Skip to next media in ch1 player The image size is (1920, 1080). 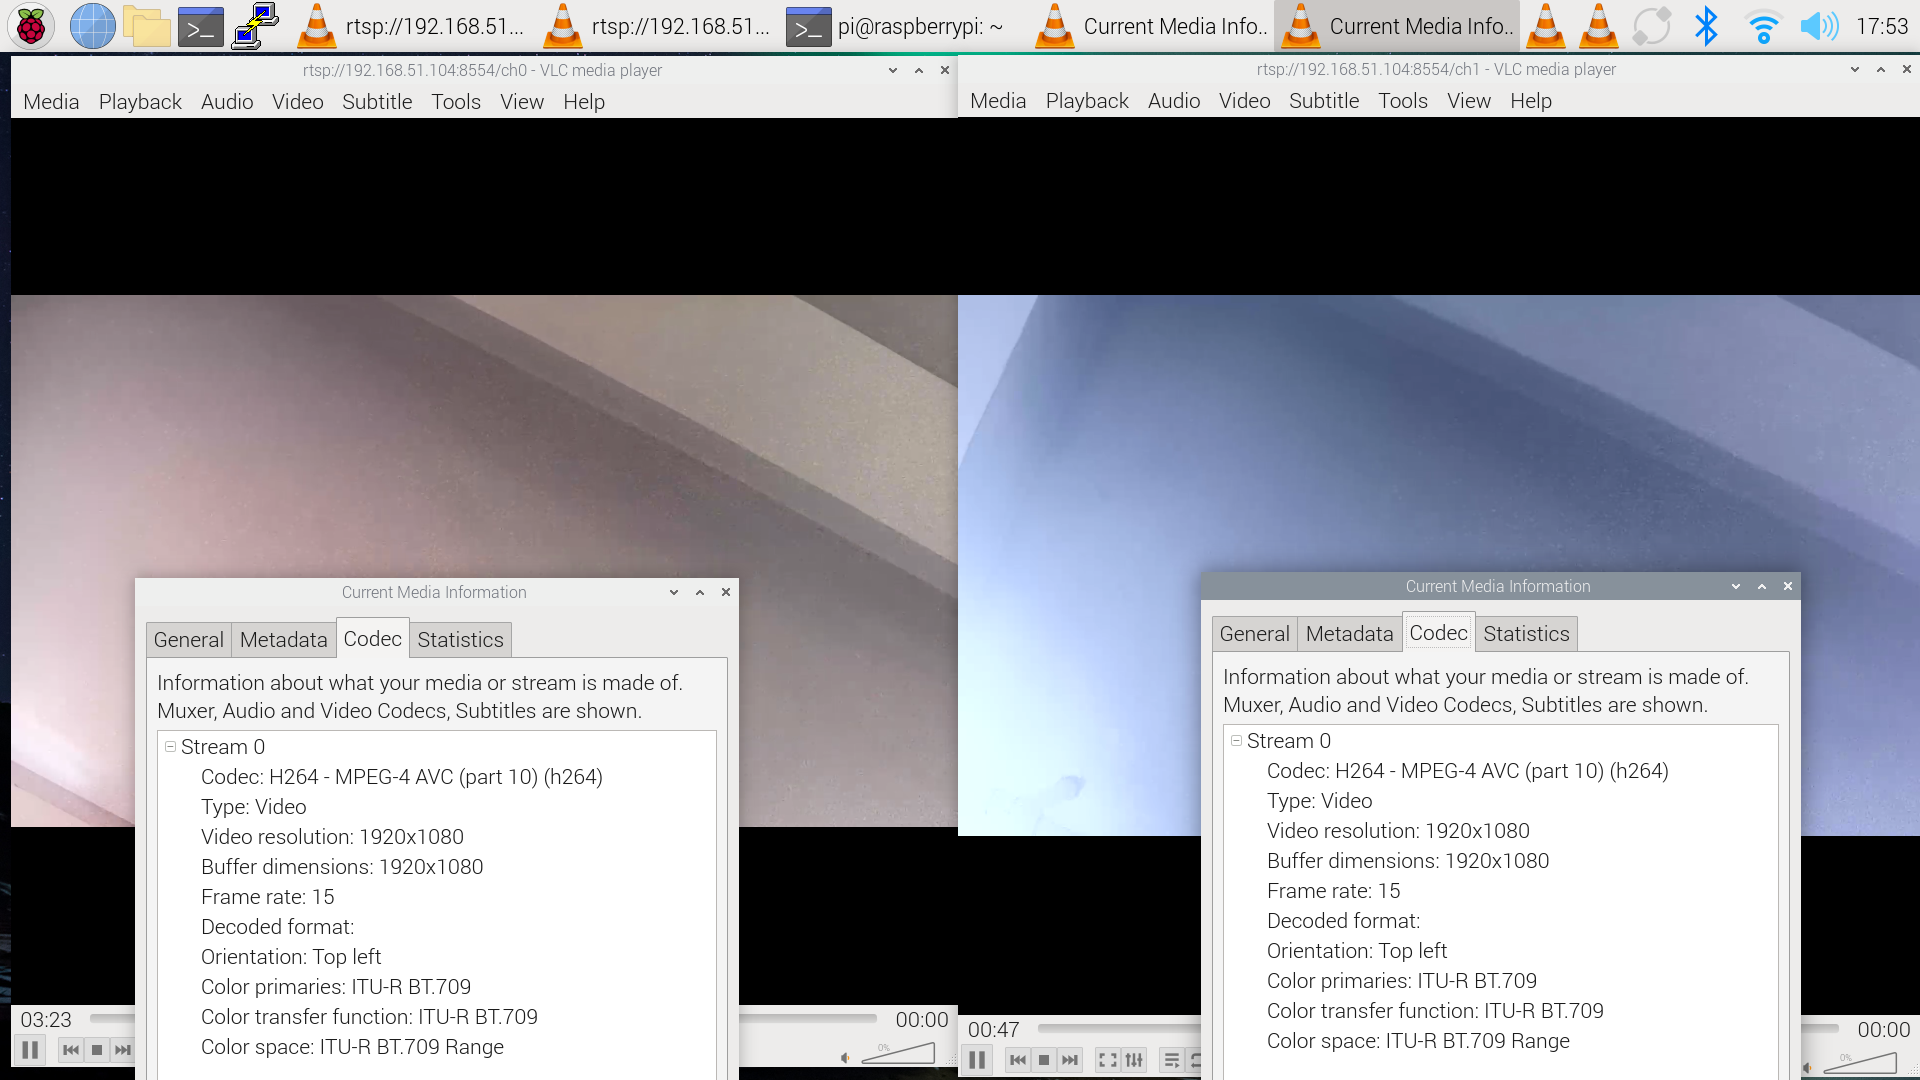coord(1070,1060)
